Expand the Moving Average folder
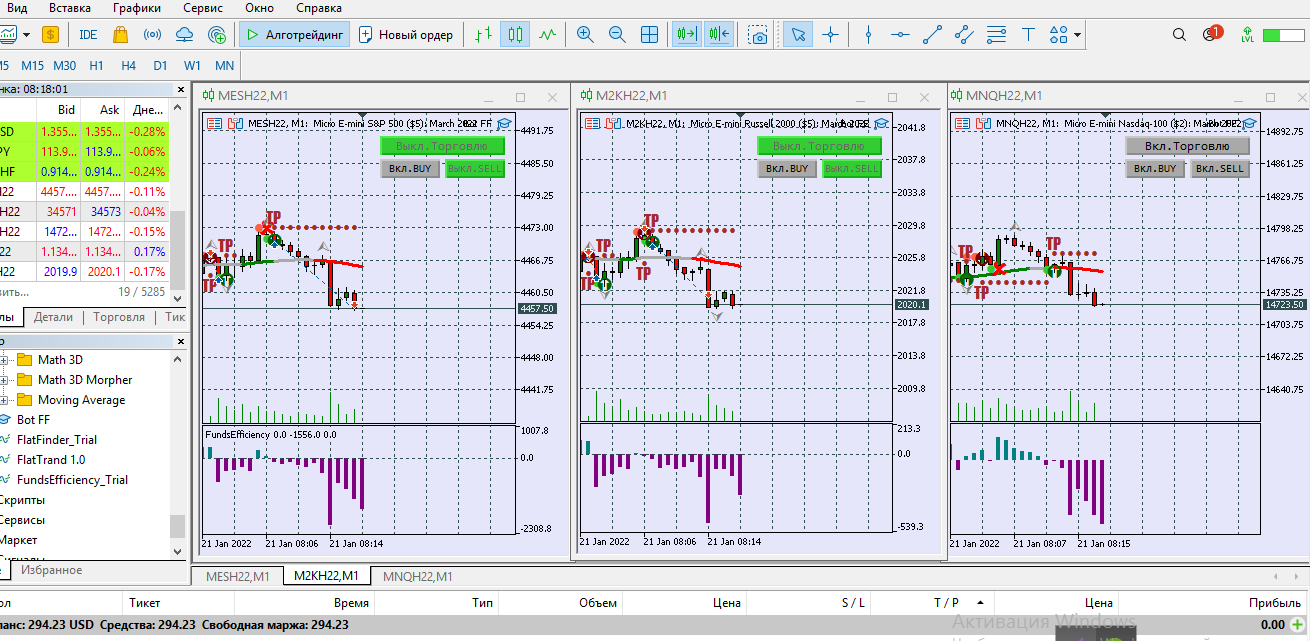Viewport: 1310px width, 641px height. click(x=4, y=400)
